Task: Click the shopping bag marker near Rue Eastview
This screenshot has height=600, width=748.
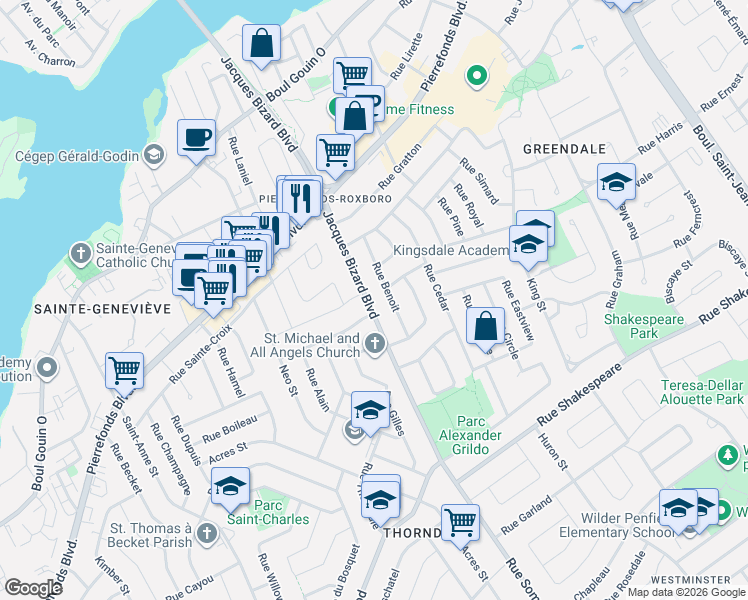Action: [x=486, y=326]
